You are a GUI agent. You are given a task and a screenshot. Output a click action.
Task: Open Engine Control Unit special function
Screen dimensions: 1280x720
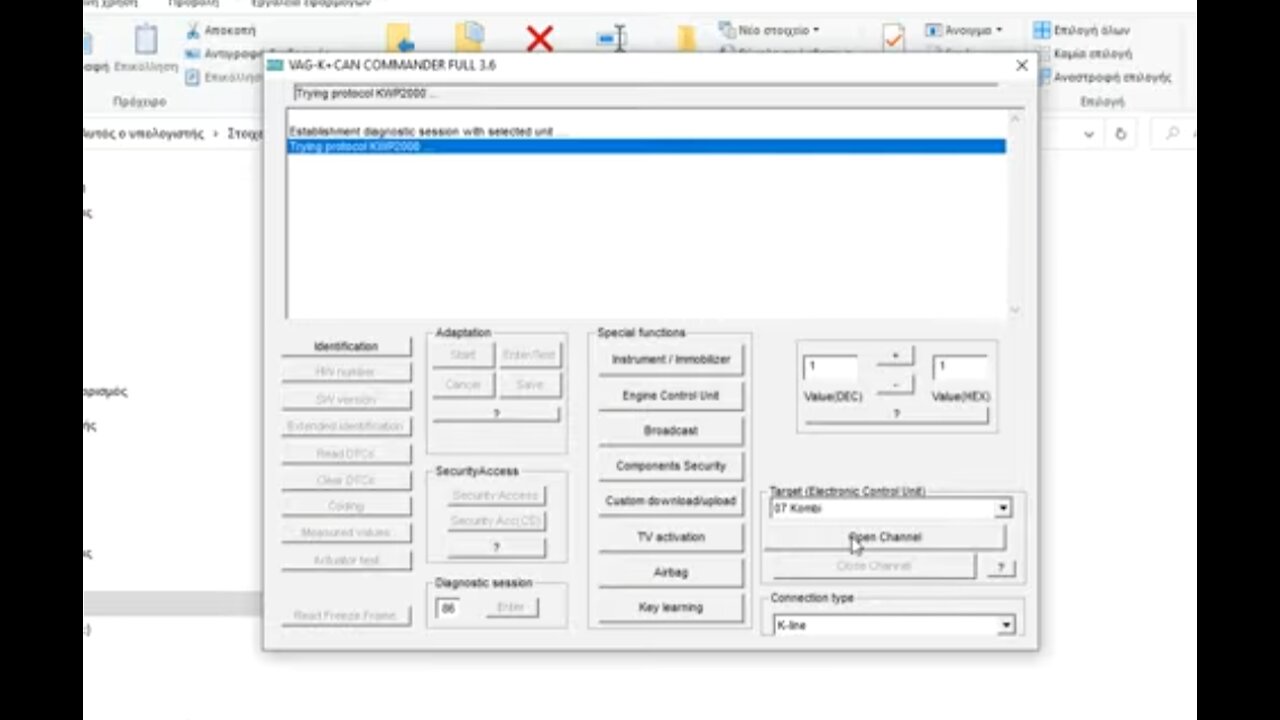[671, 395]
